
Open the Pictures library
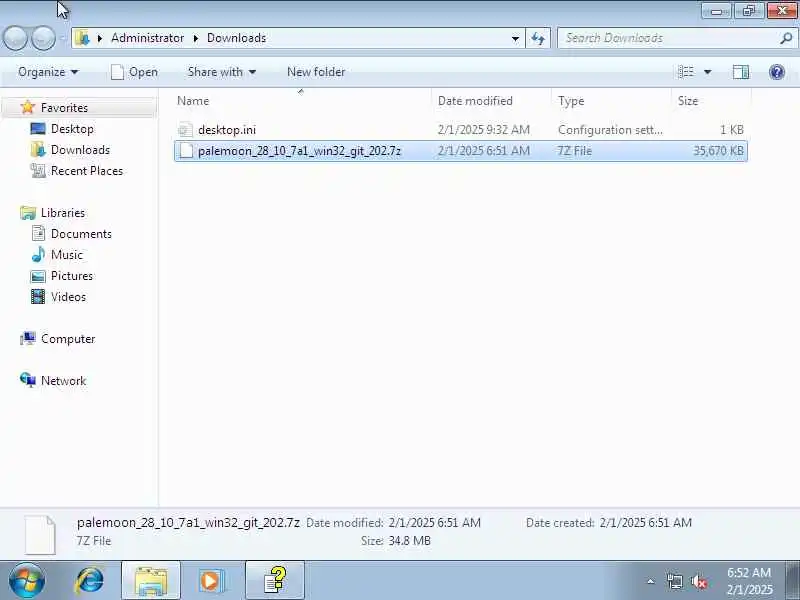point(72,276)
